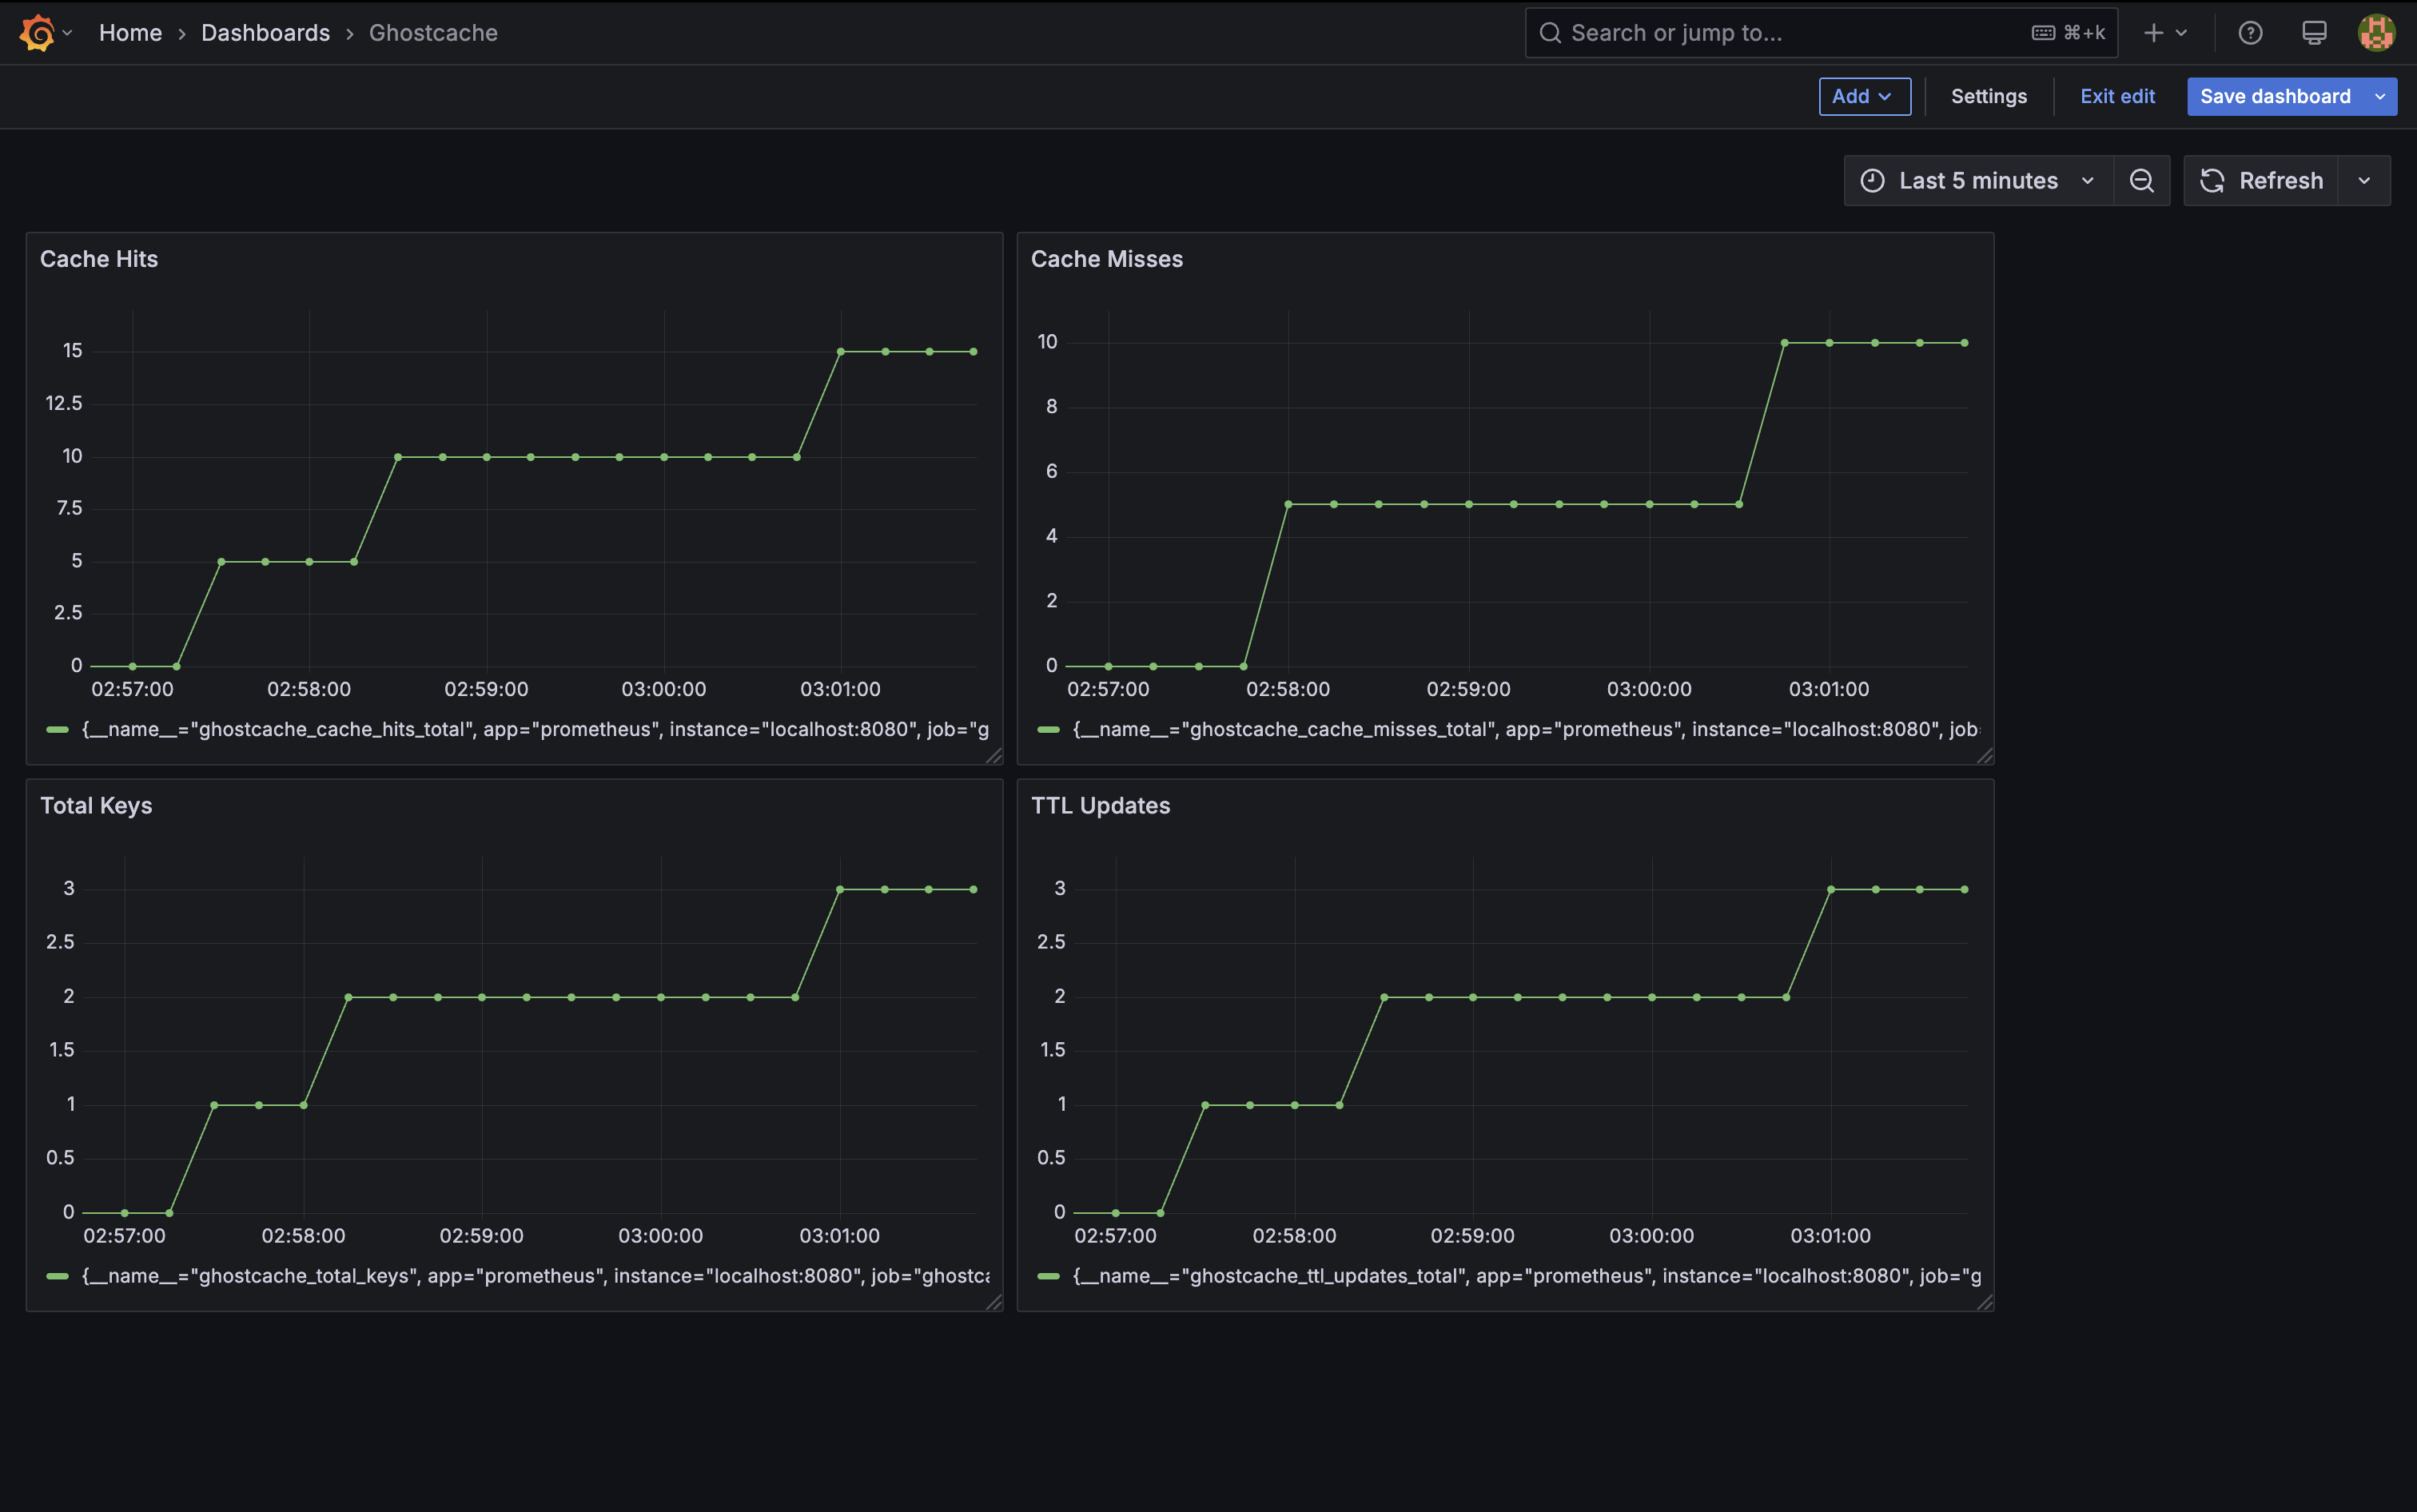
Task: Expand the Save dashboard options arrow
Action: (x=2381, y=97)
